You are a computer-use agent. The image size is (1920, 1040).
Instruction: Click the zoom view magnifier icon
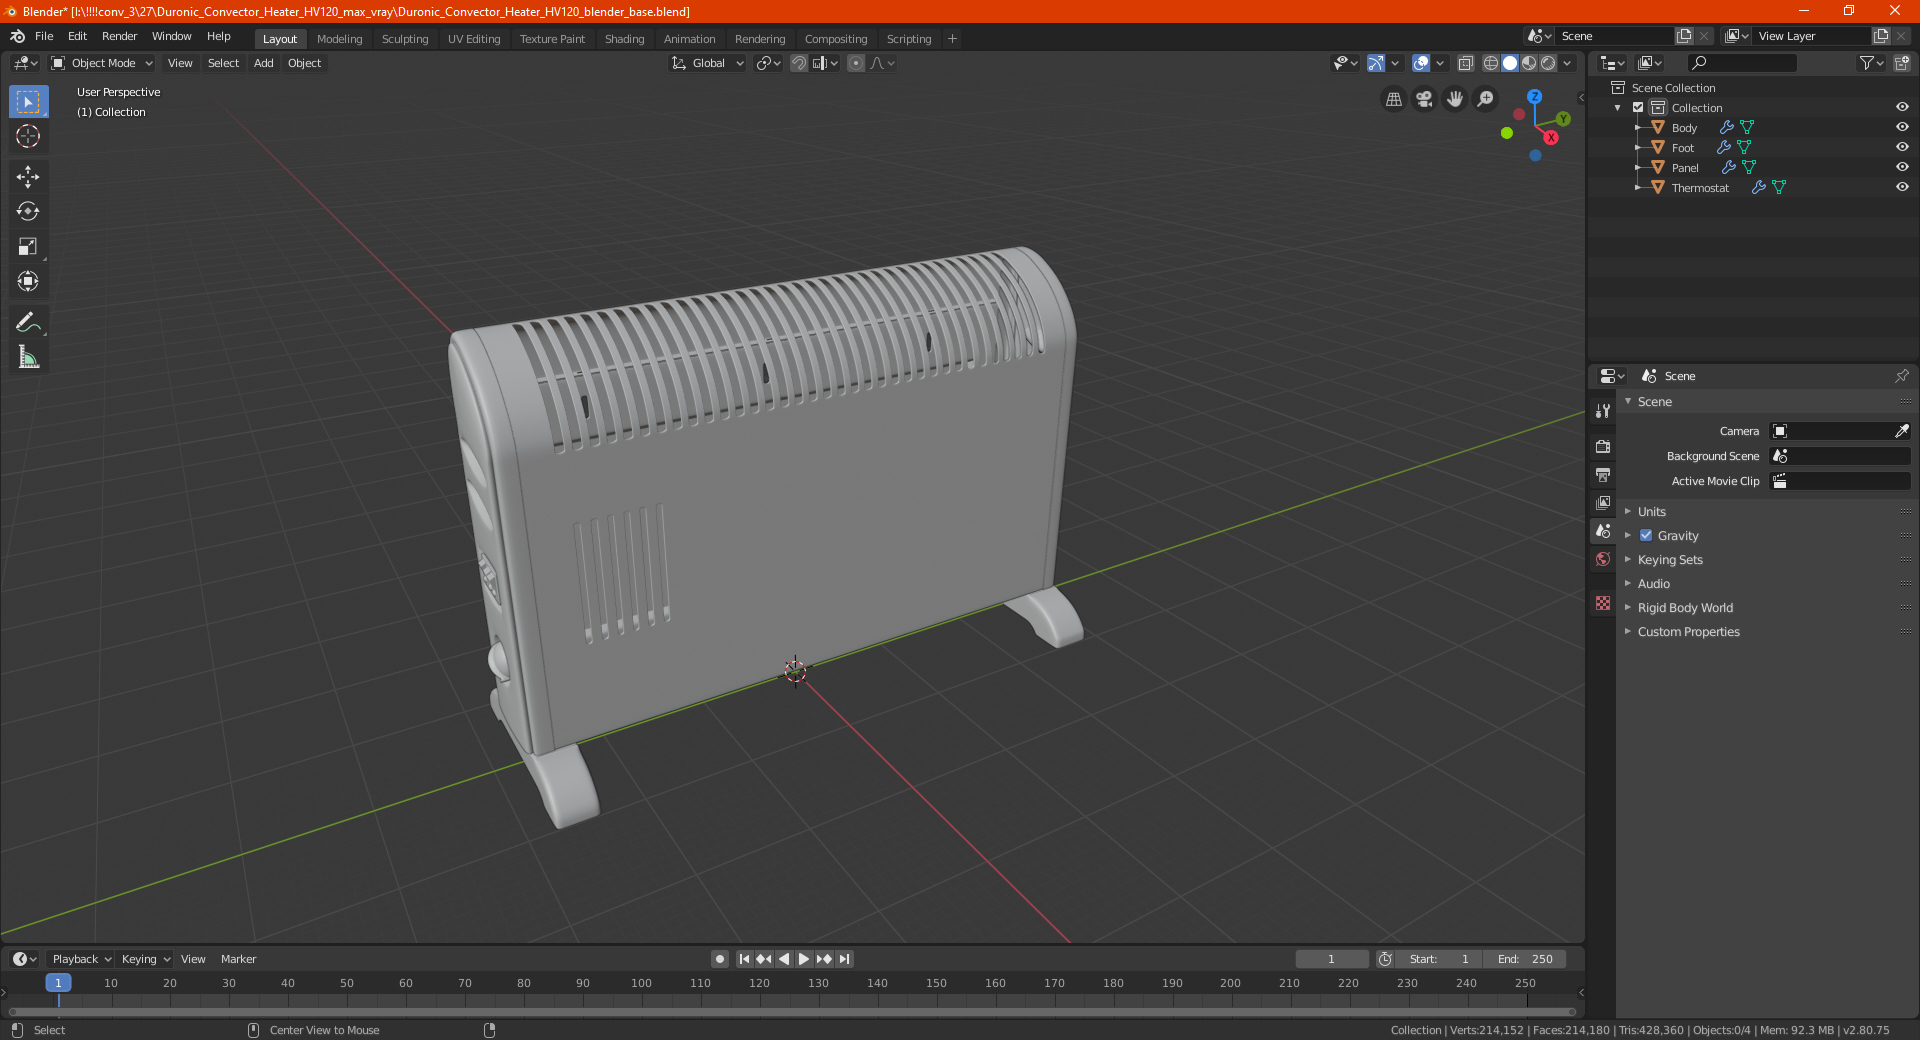coord(1486,99)
